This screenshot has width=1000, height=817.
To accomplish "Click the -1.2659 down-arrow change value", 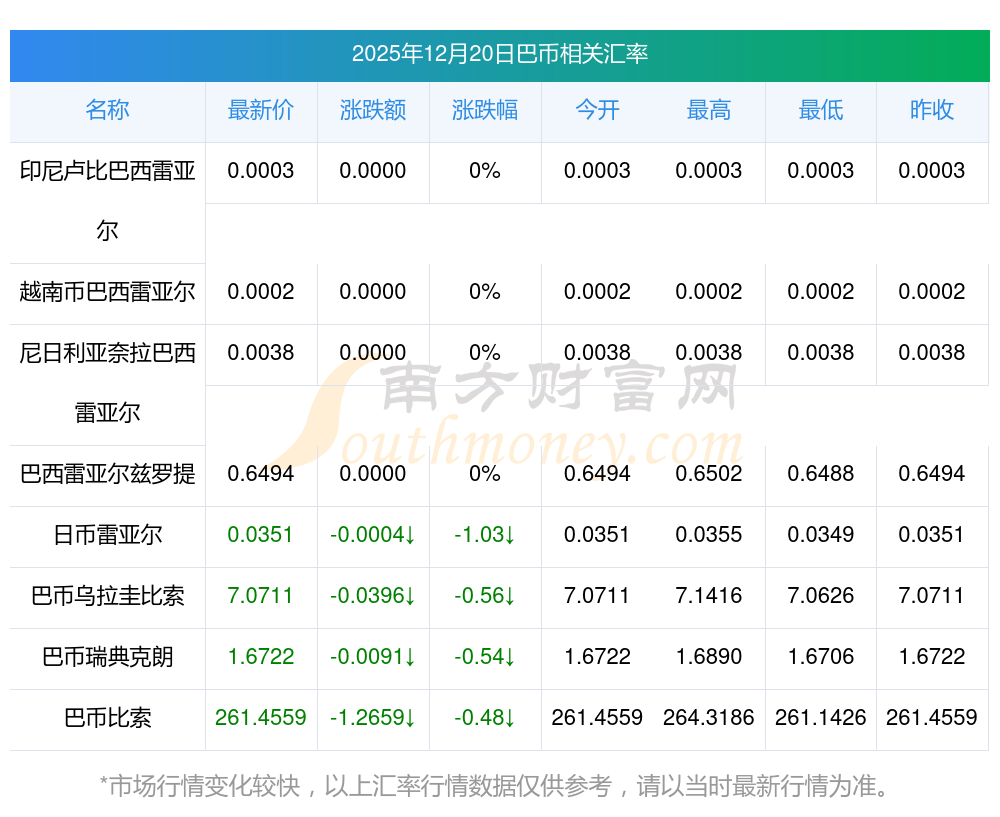I will (373, 718).
